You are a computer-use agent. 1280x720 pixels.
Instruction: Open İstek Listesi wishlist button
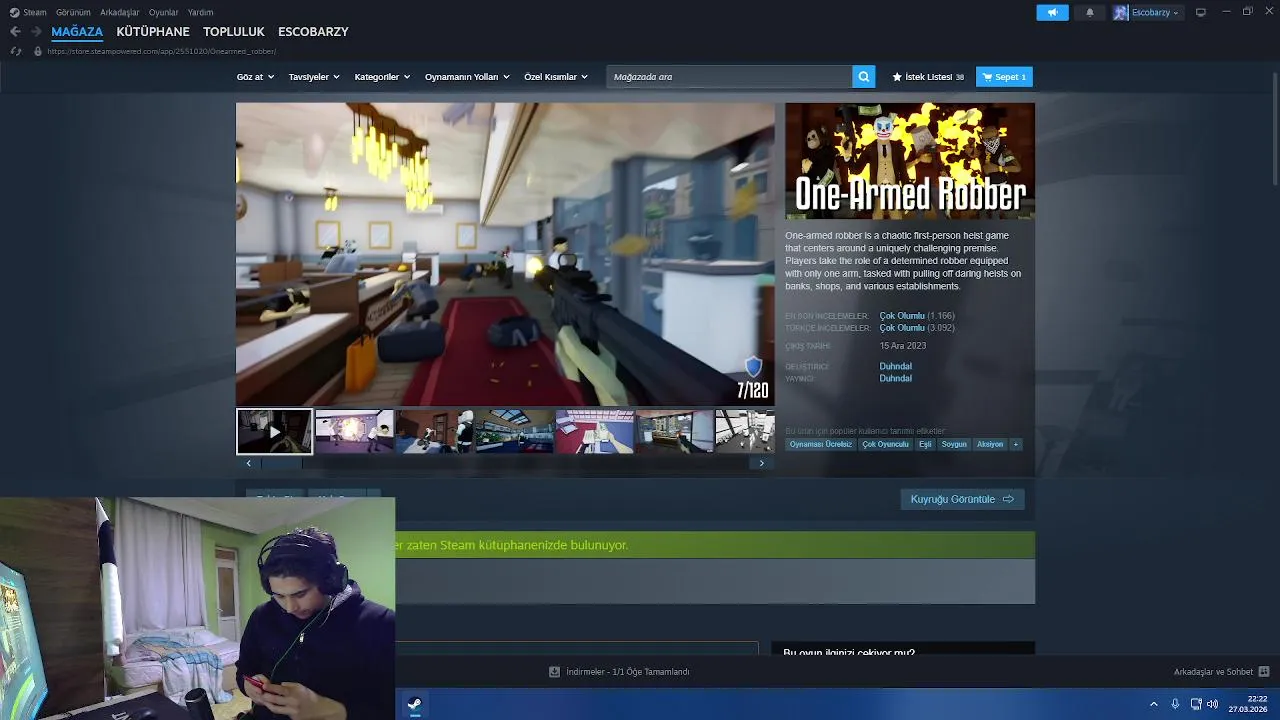[928, 77]
